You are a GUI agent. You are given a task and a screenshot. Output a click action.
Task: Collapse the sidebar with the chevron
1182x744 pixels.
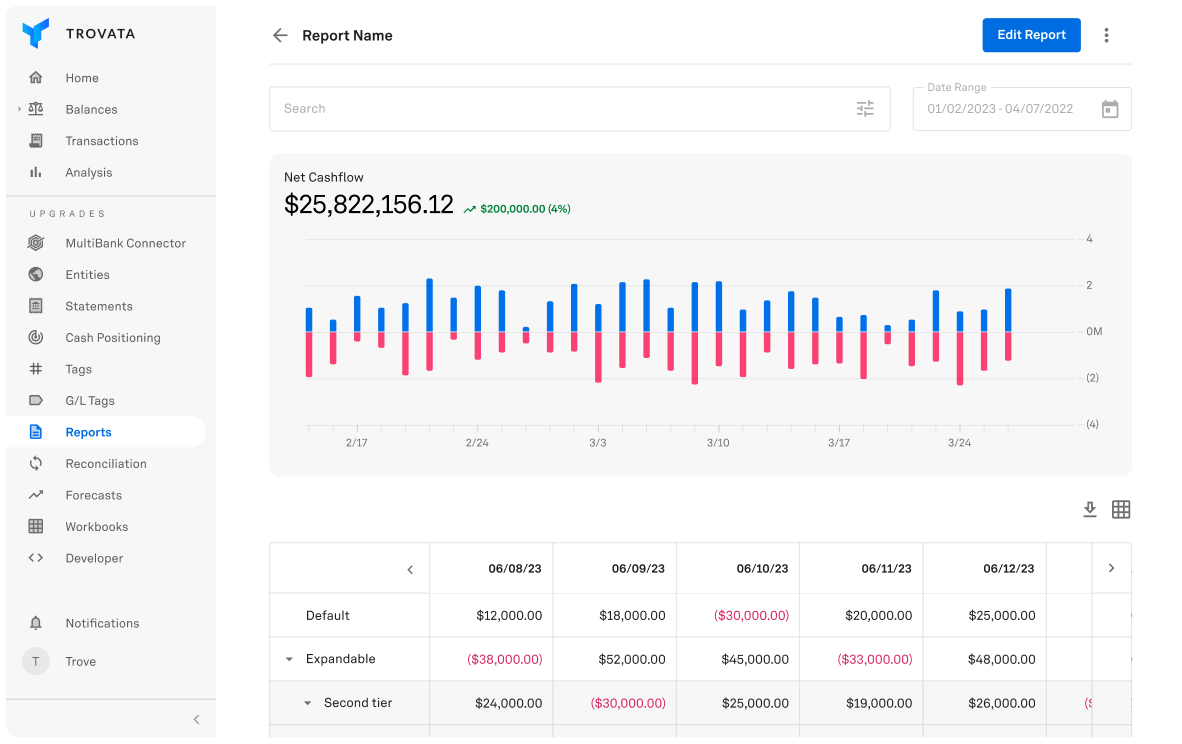pos(196,719)
